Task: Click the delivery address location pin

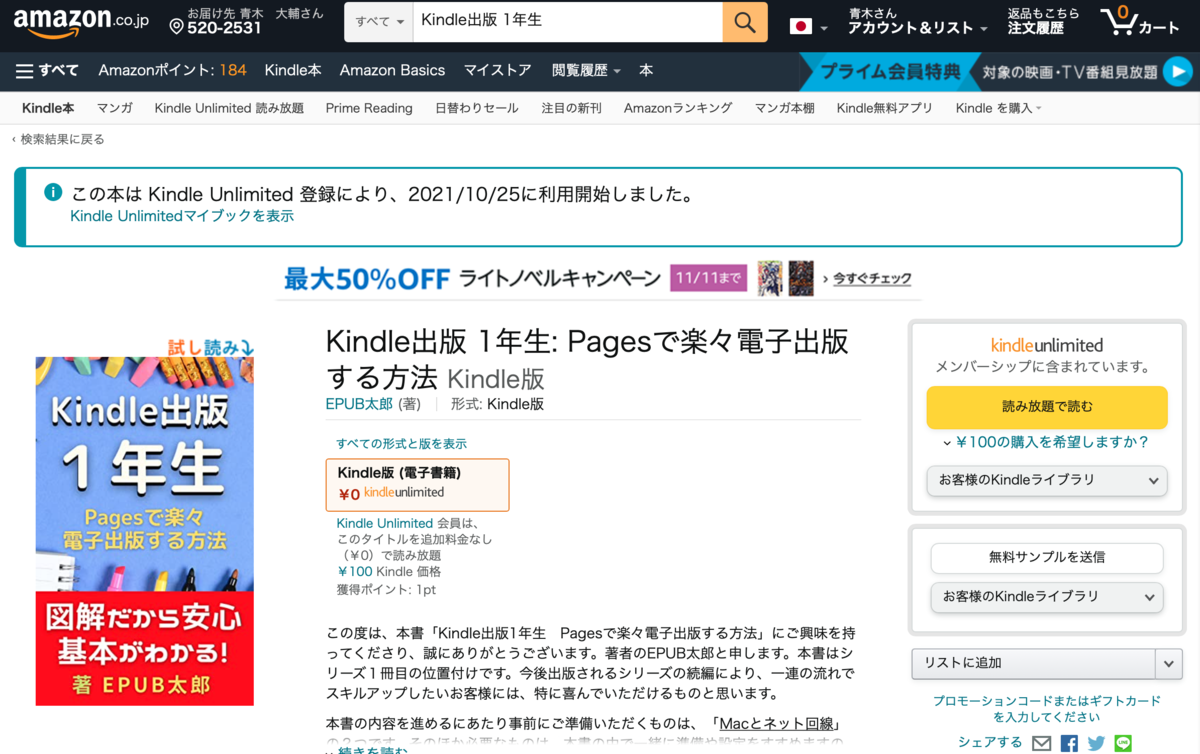Action: click(x=176, y=26)
